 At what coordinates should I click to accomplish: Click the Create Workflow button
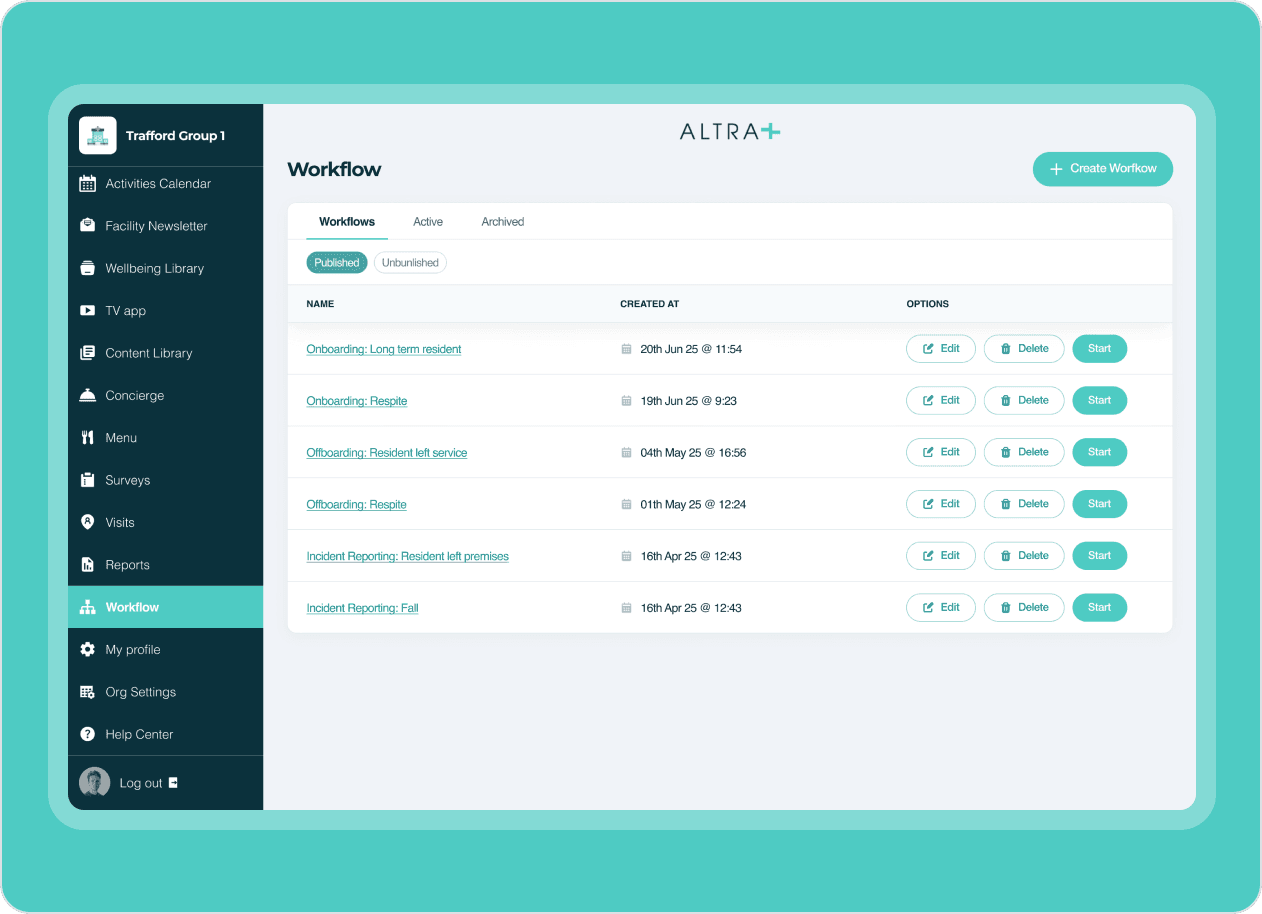pos(1102,169)
